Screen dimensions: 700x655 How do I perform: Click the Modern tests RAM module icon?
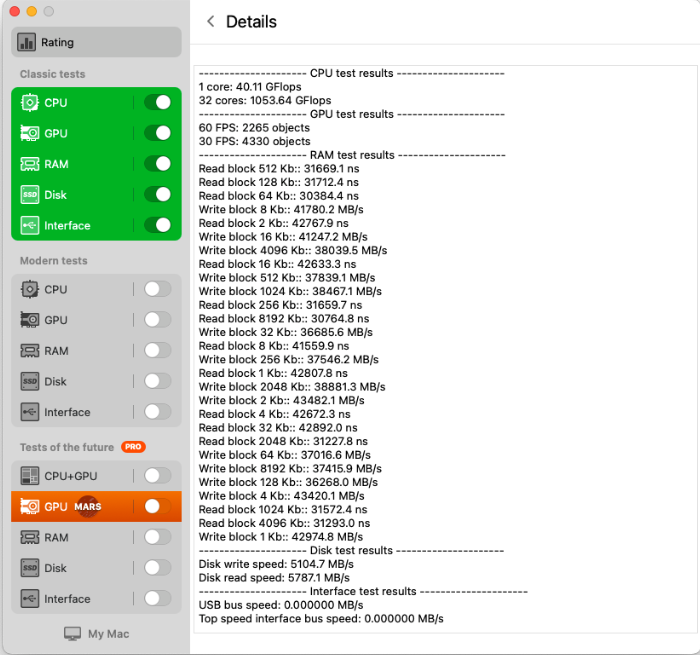[29, 351]
